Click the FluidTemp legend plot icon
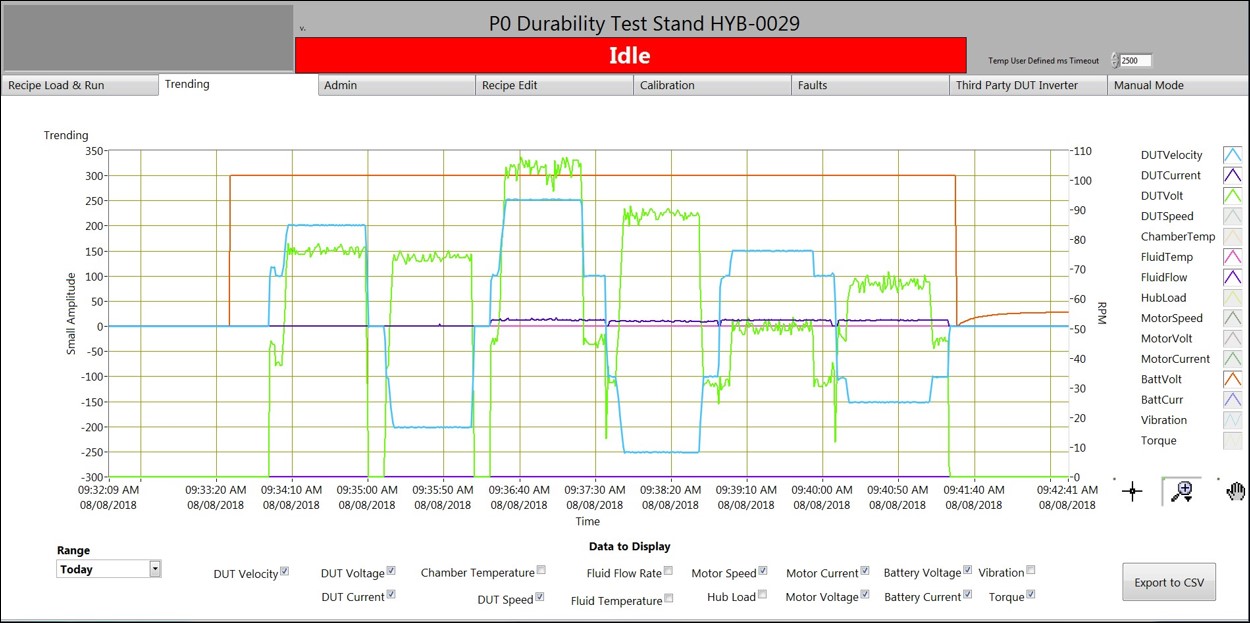1250x623 pixels. click(1231, 257)
